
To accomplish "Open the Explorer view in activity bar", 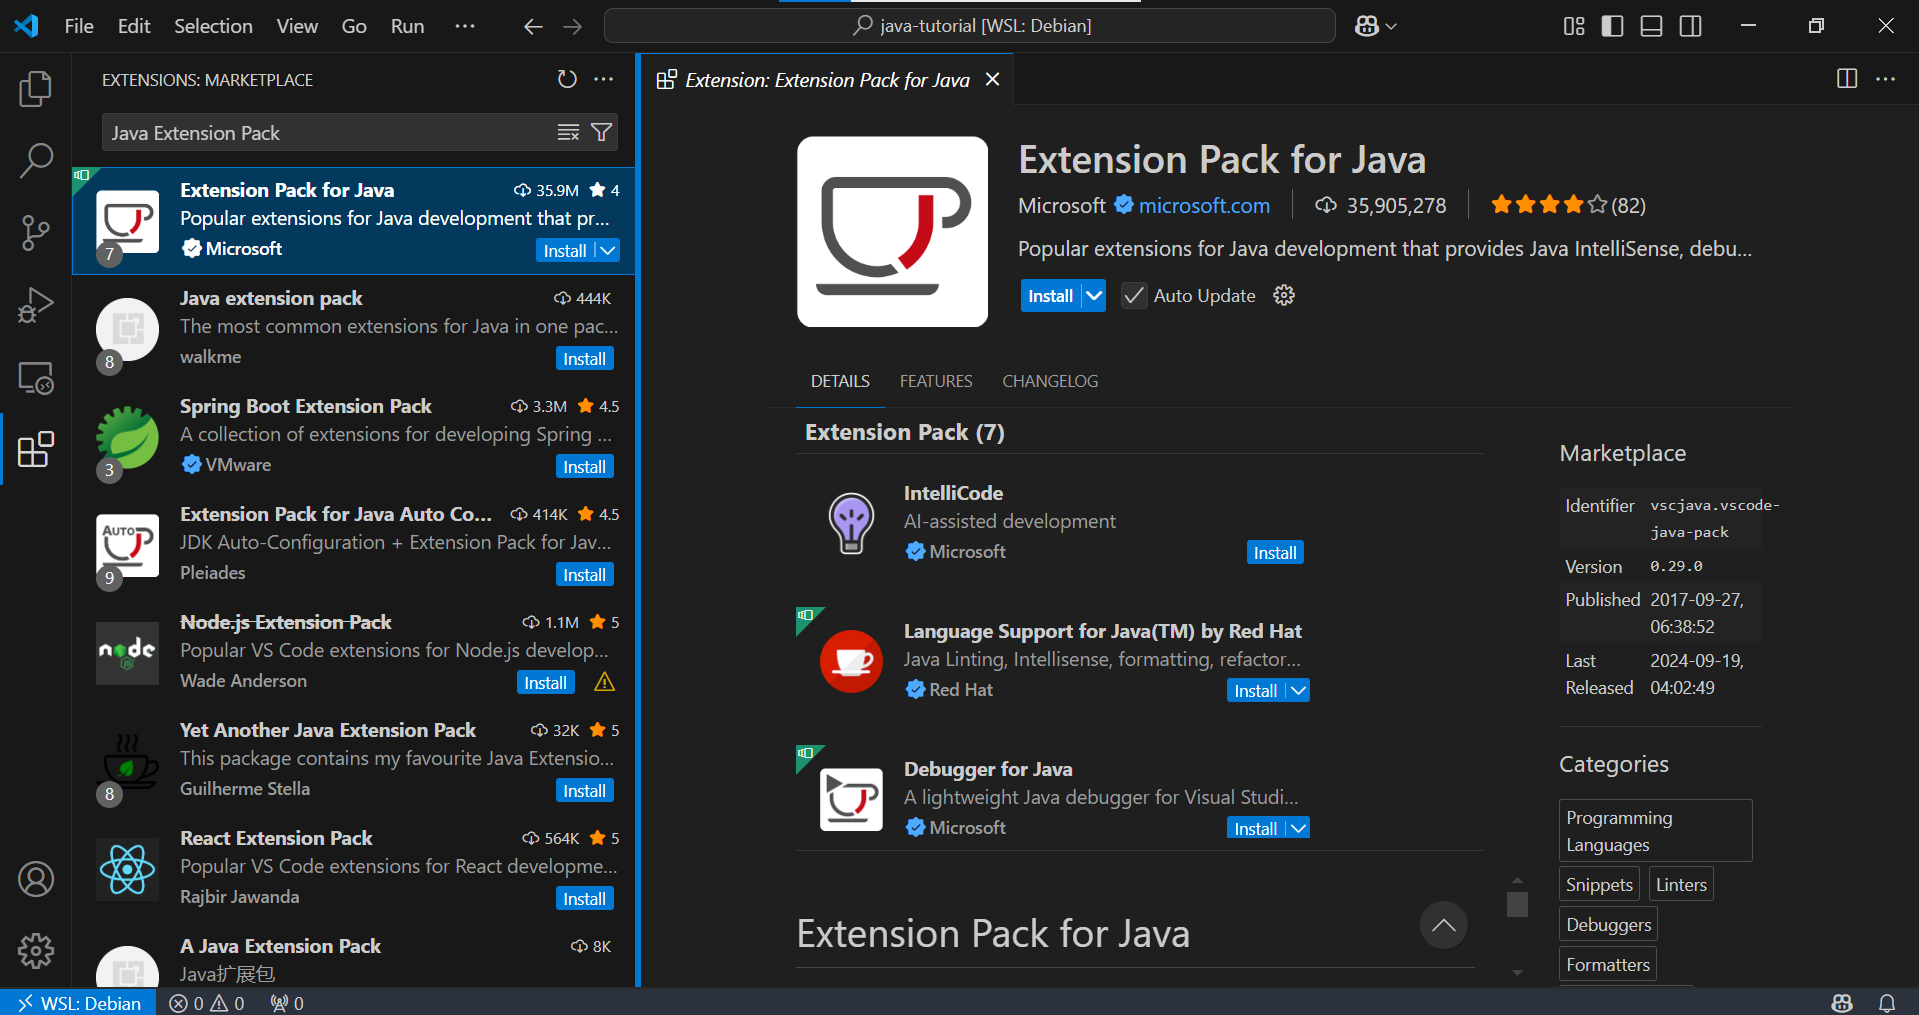I will 36,89.
